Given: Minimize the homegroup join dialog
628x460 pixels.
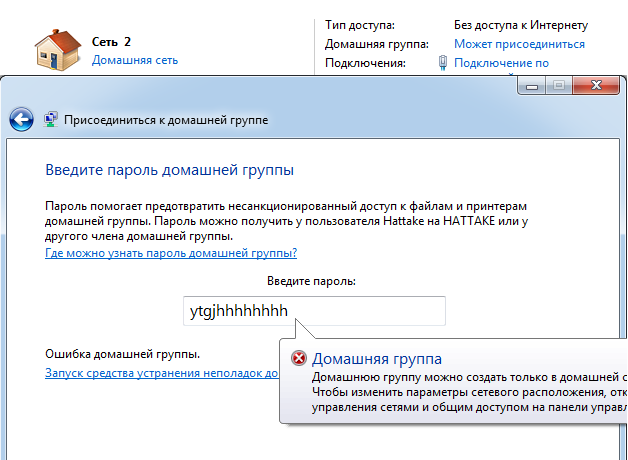Looking at the screenshot, I should tap(532, 86).
